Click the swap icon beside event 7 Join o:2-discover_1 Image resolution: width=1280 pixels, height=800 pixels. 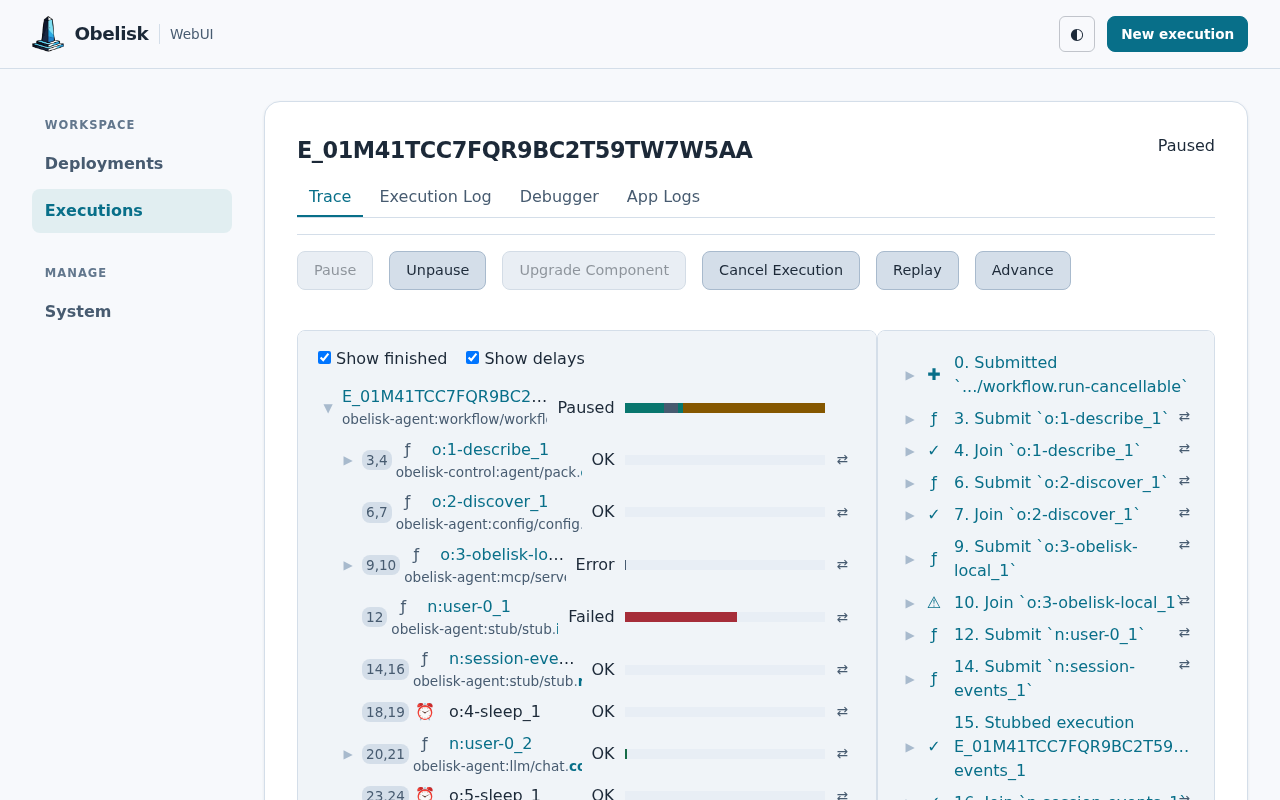pyautogui.click(x=1184, y=513)
